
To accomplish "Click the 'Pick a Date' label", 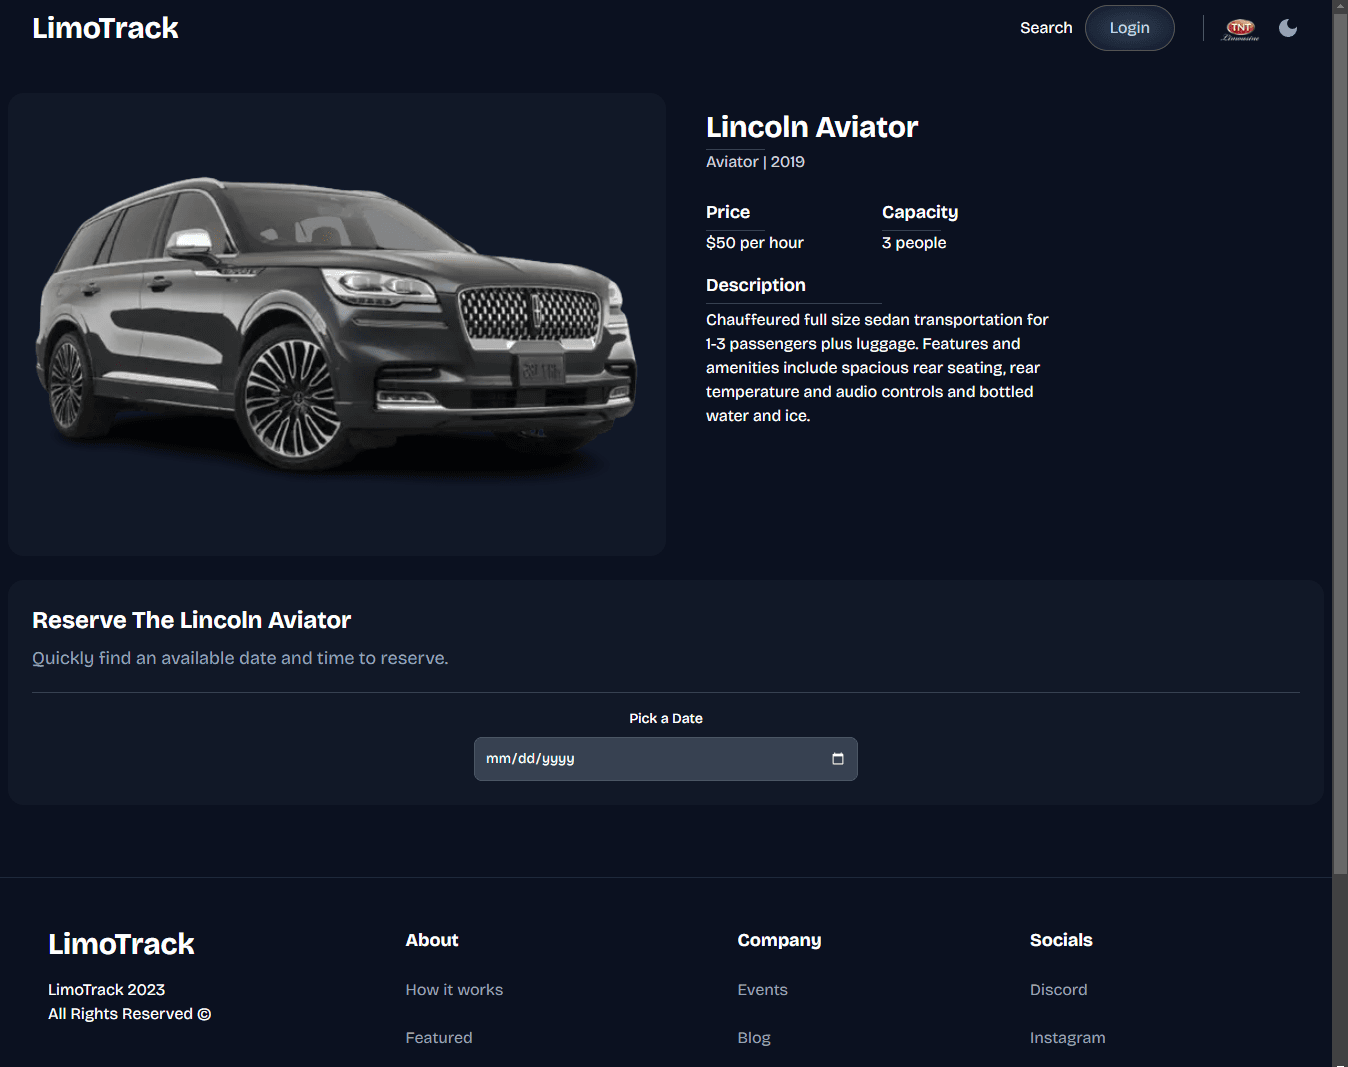I will click(666, 718).
